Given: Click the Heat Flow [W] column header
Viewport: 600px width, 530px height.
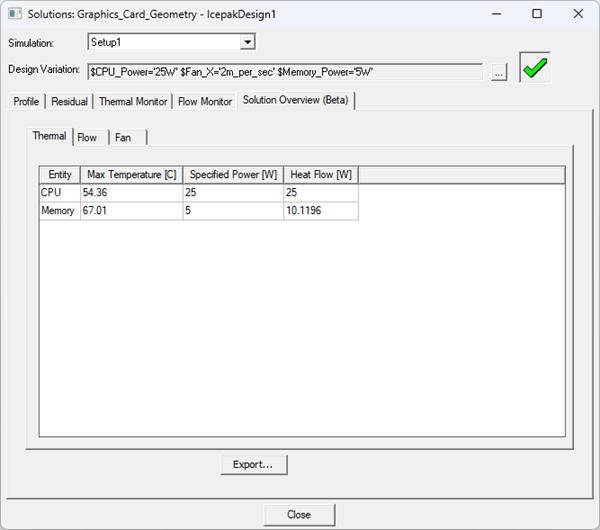Looking at the screenshot, I should [x=321, y=175].
